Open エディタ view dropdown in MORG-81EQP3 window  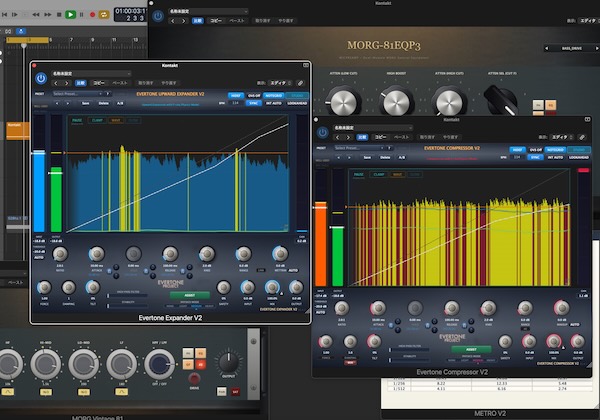point(589,20)
